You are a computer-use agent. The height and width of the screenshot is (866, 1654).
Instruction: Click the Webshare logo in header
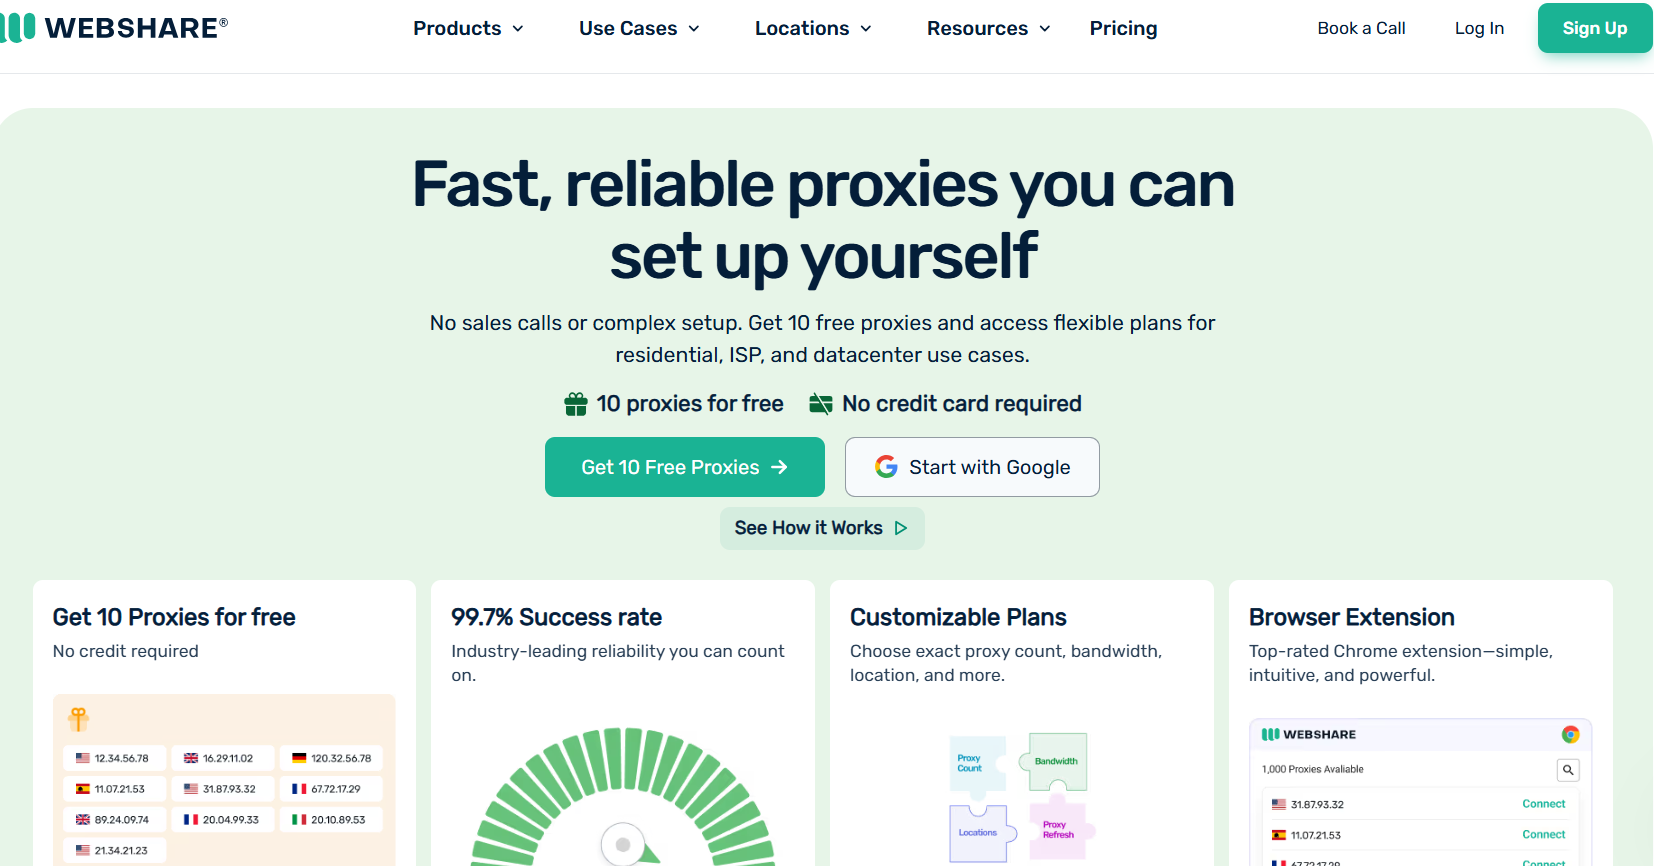(x=114, y=28)
